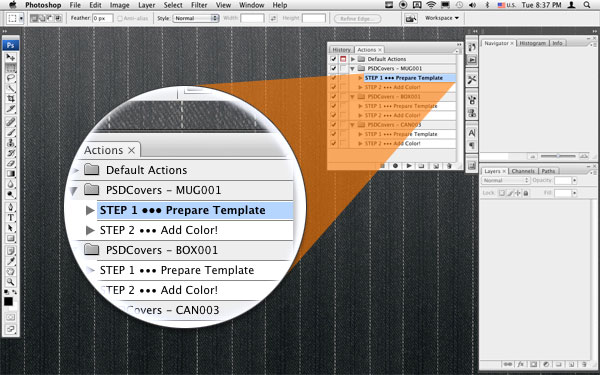This screenshot has height=375, width=600.
Task: Select the Lasso tool
Action: point(11,78)
